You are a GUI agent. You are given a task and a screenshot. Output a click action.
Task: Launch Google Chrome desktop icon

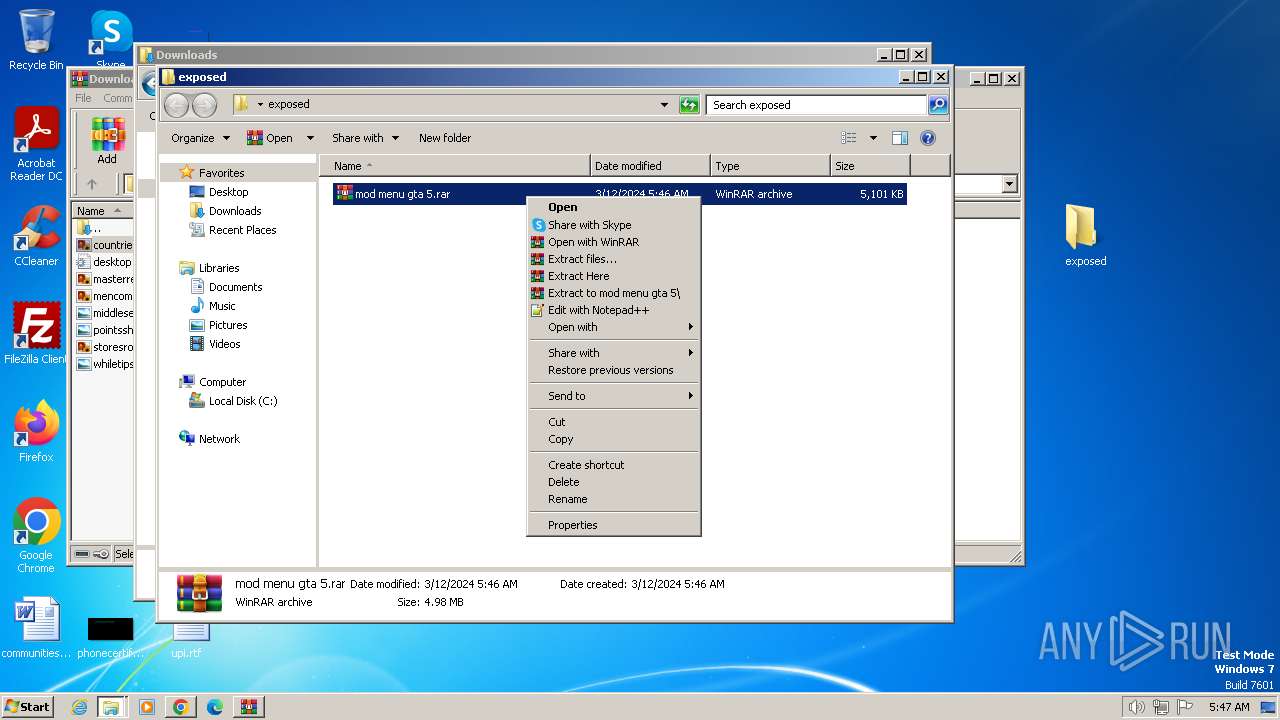pos(36,536)
